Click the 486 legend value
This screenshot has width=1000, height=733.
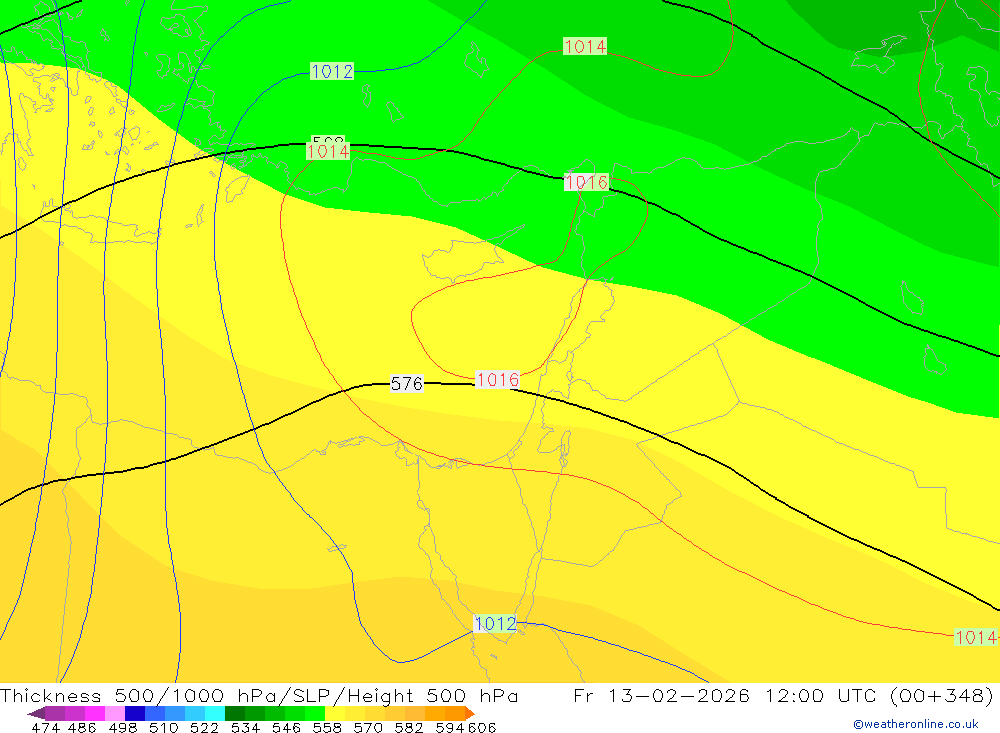point(82,727)
